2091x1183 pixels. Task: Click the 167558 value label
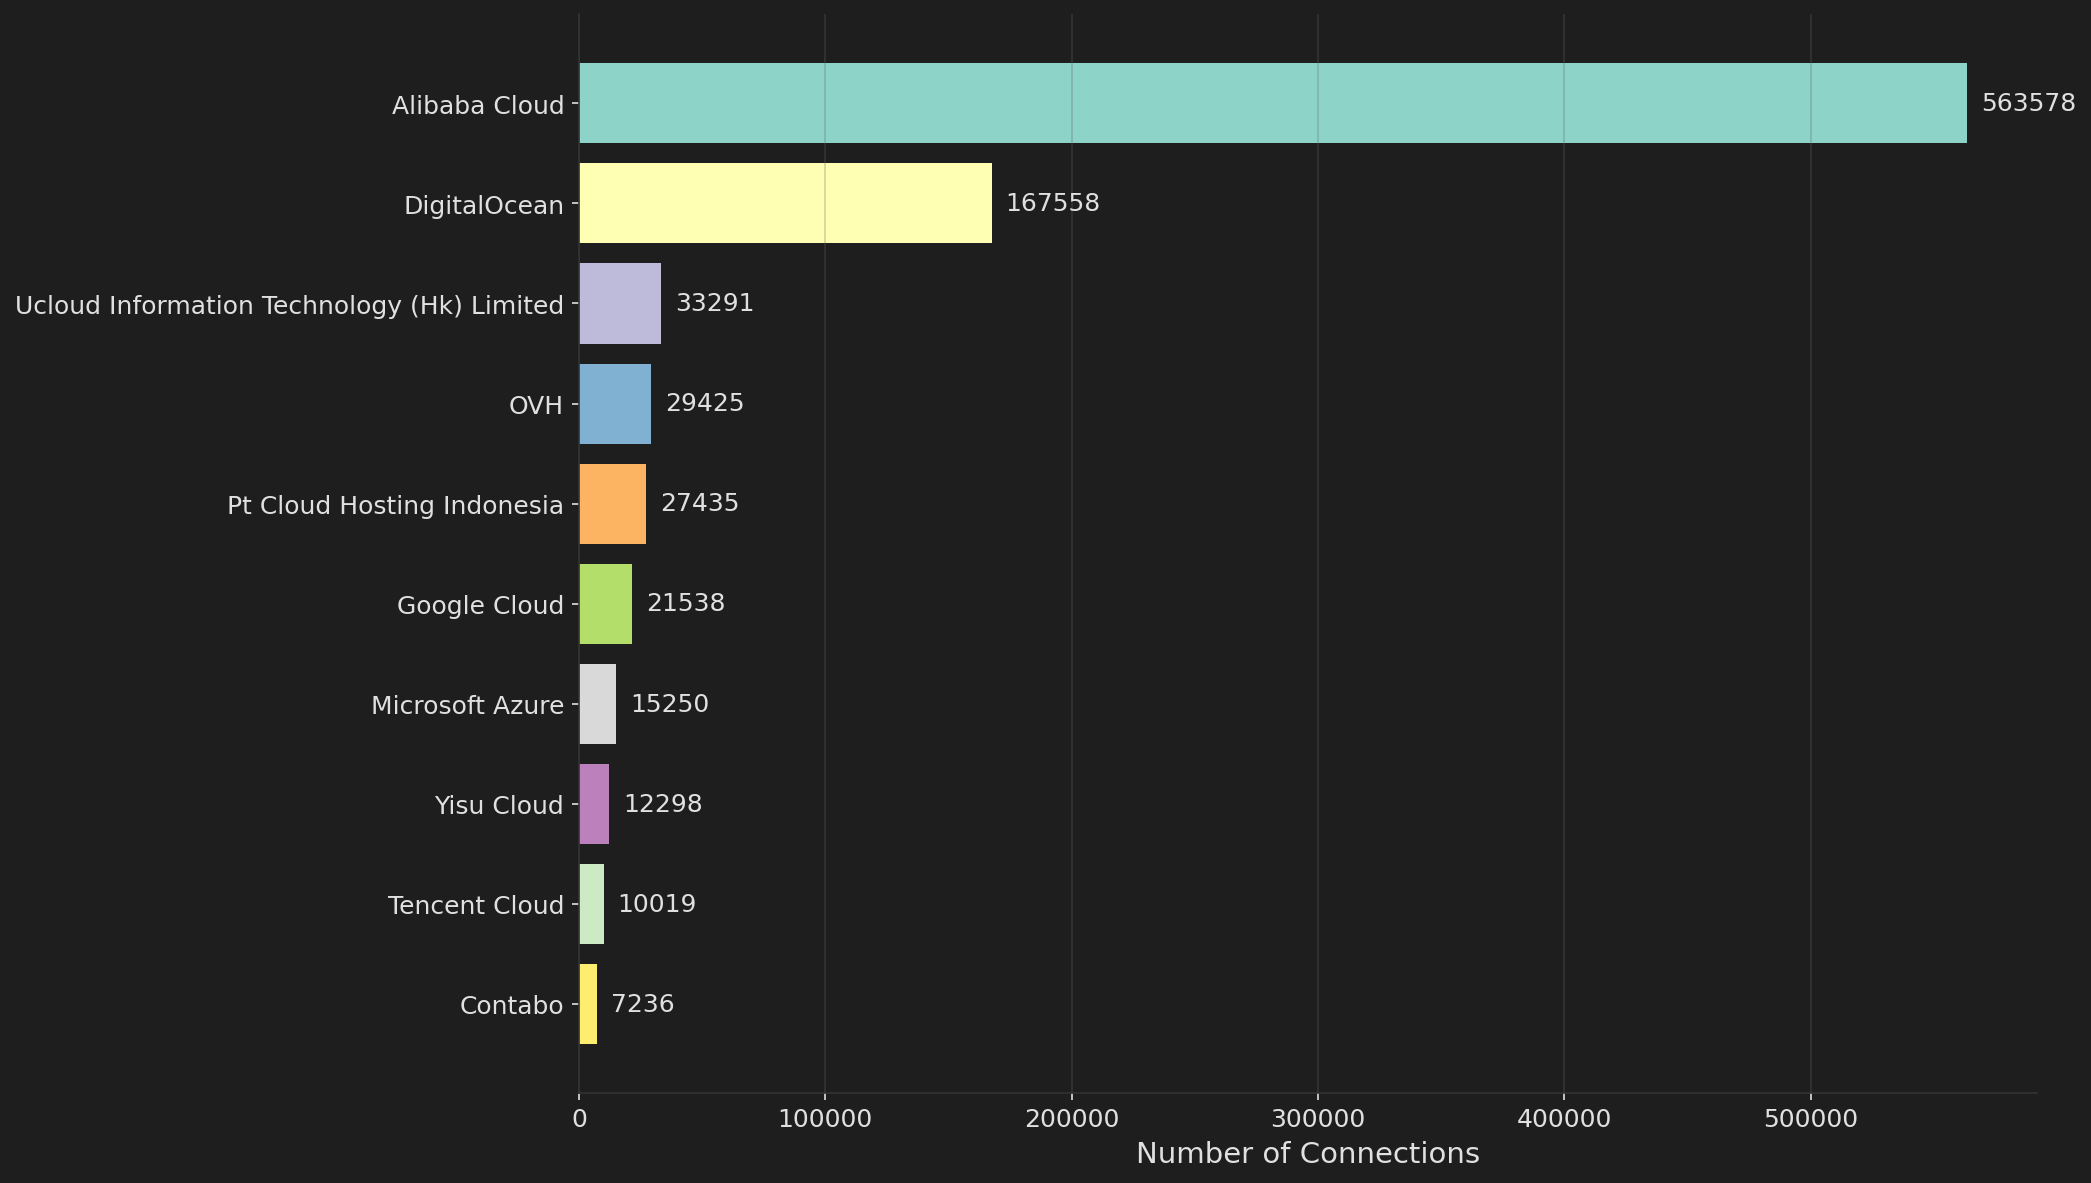coord(1052,203)
